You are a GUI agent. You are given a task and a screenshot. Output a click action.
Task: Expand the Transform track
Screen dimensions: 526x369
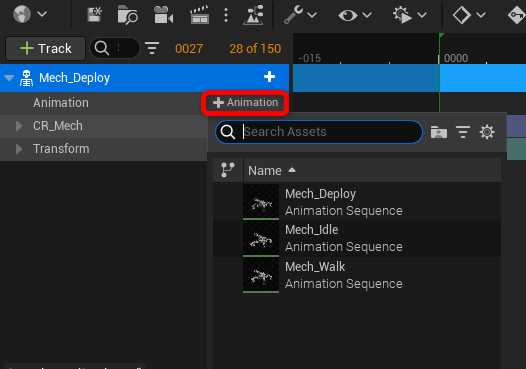click(19, 149)
